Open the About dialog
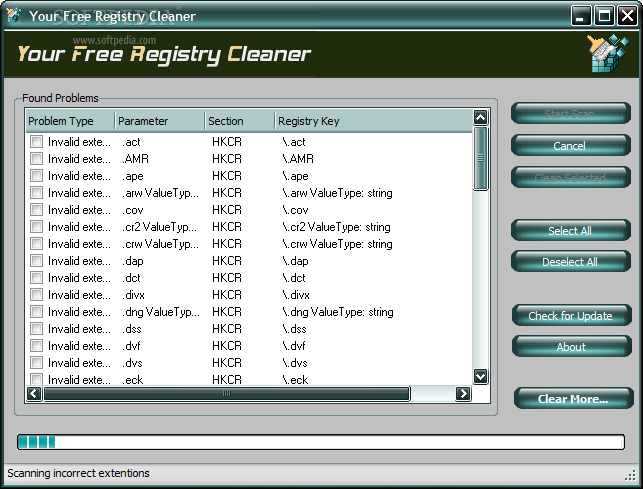This screenshot has width=643, height=489. click(571, 347)
